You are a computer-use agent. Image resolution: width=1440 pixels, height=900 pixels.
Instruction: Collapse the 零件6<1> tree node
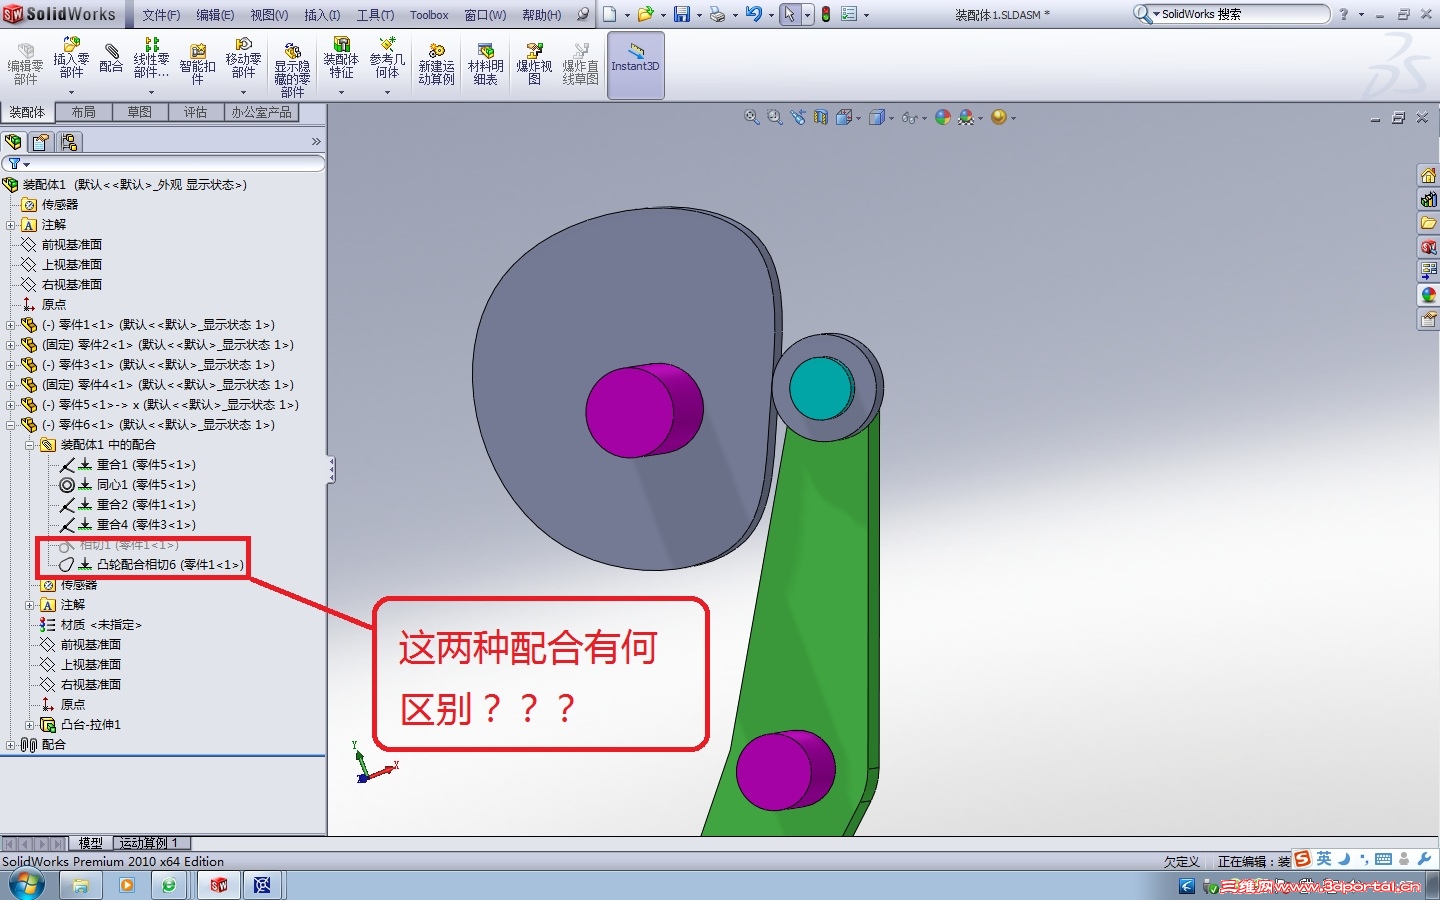pos(11,425)
